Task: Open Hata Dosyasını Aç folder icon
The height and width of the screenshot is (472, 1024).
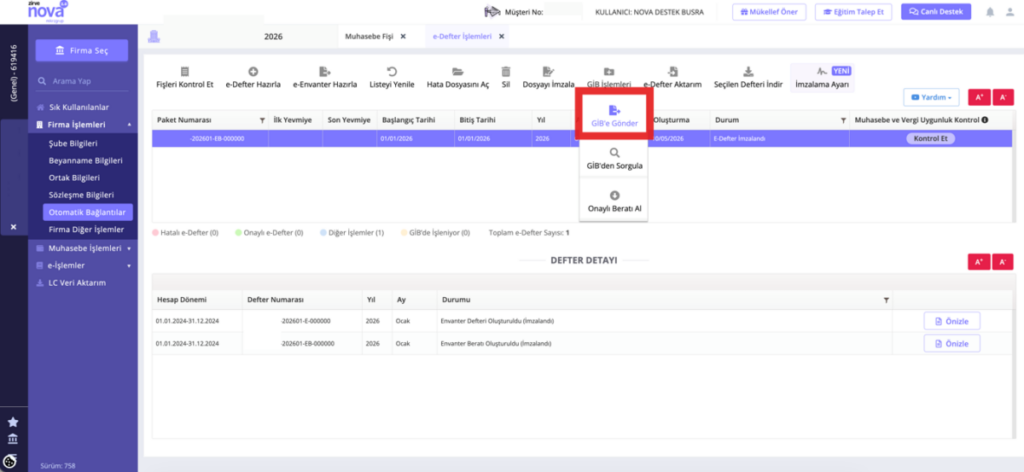Action: coord(458,72)
